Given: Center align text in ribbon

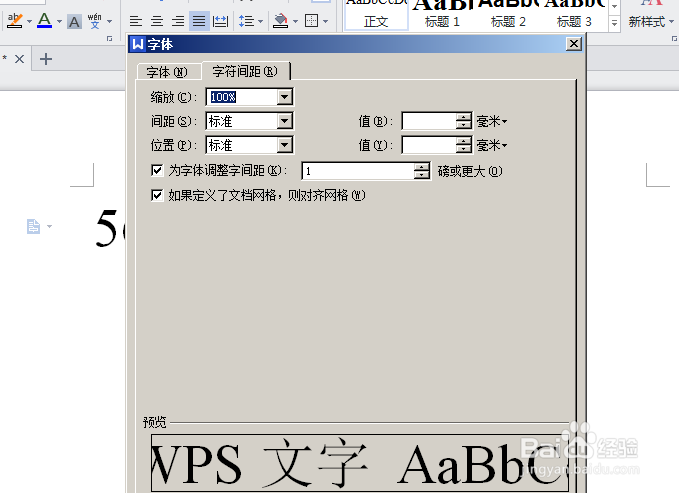Looking at the screenshot, I should pos(157,21).
